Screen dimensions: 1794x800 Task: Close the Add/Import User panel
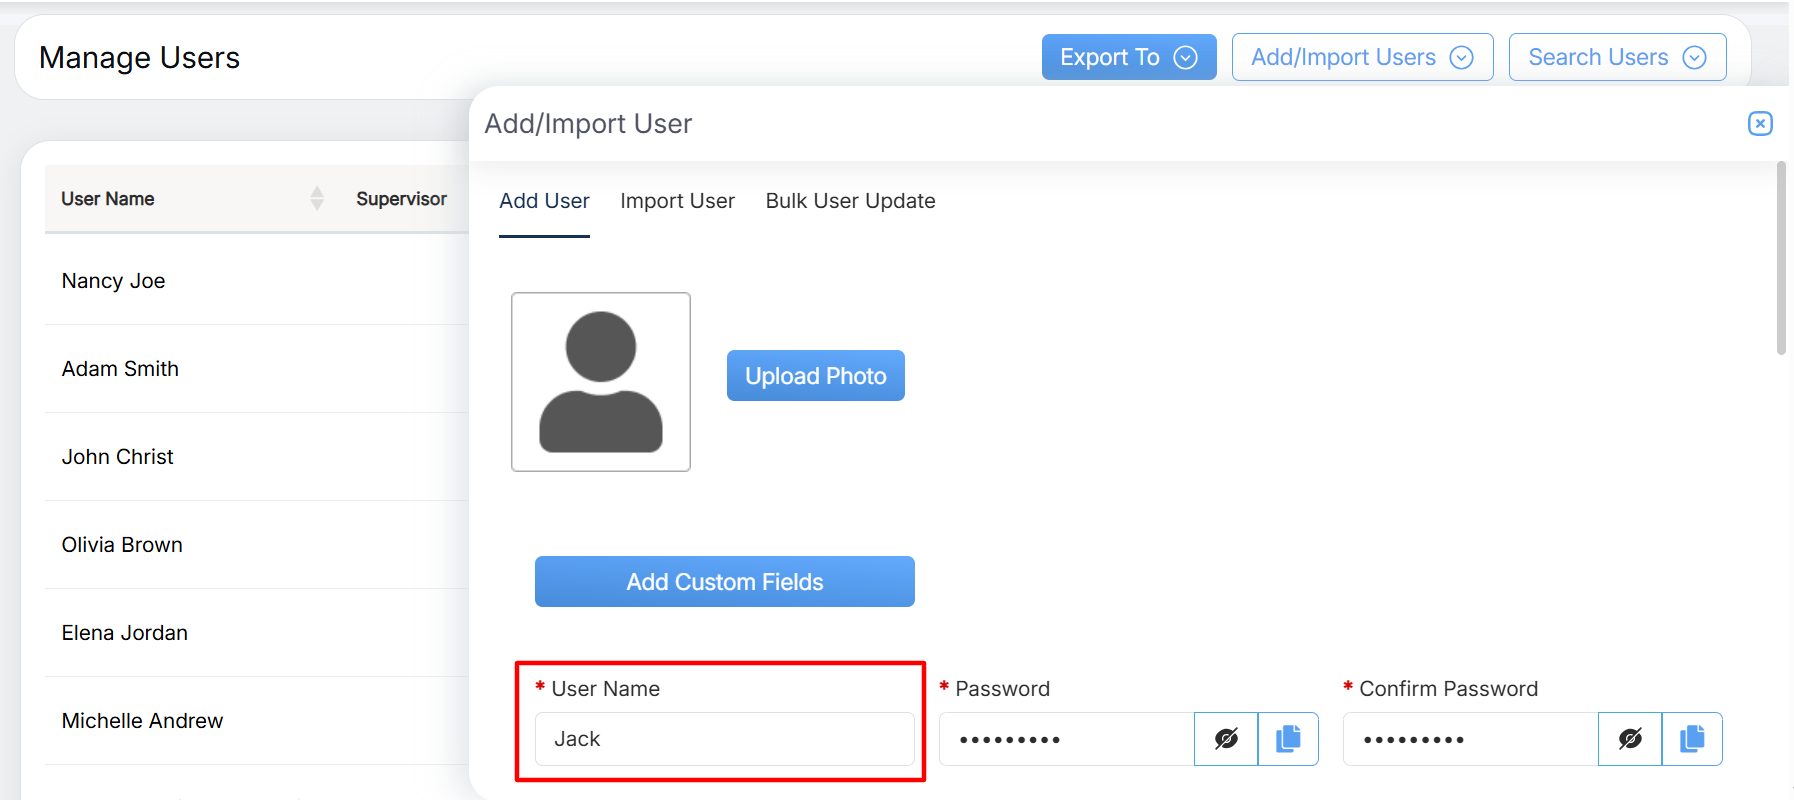[1760, 123]
